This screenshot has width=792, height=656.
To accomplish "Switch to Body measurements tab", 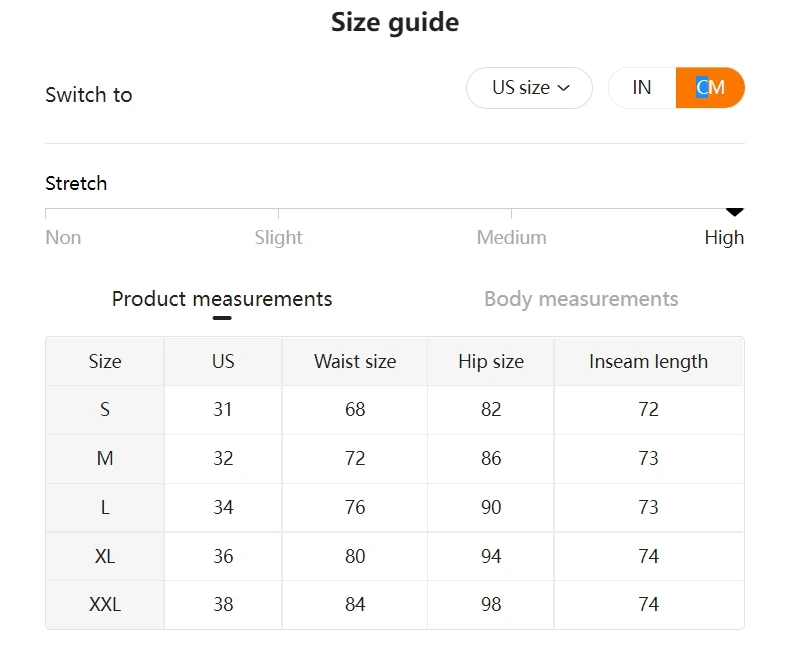I will 581,299.
